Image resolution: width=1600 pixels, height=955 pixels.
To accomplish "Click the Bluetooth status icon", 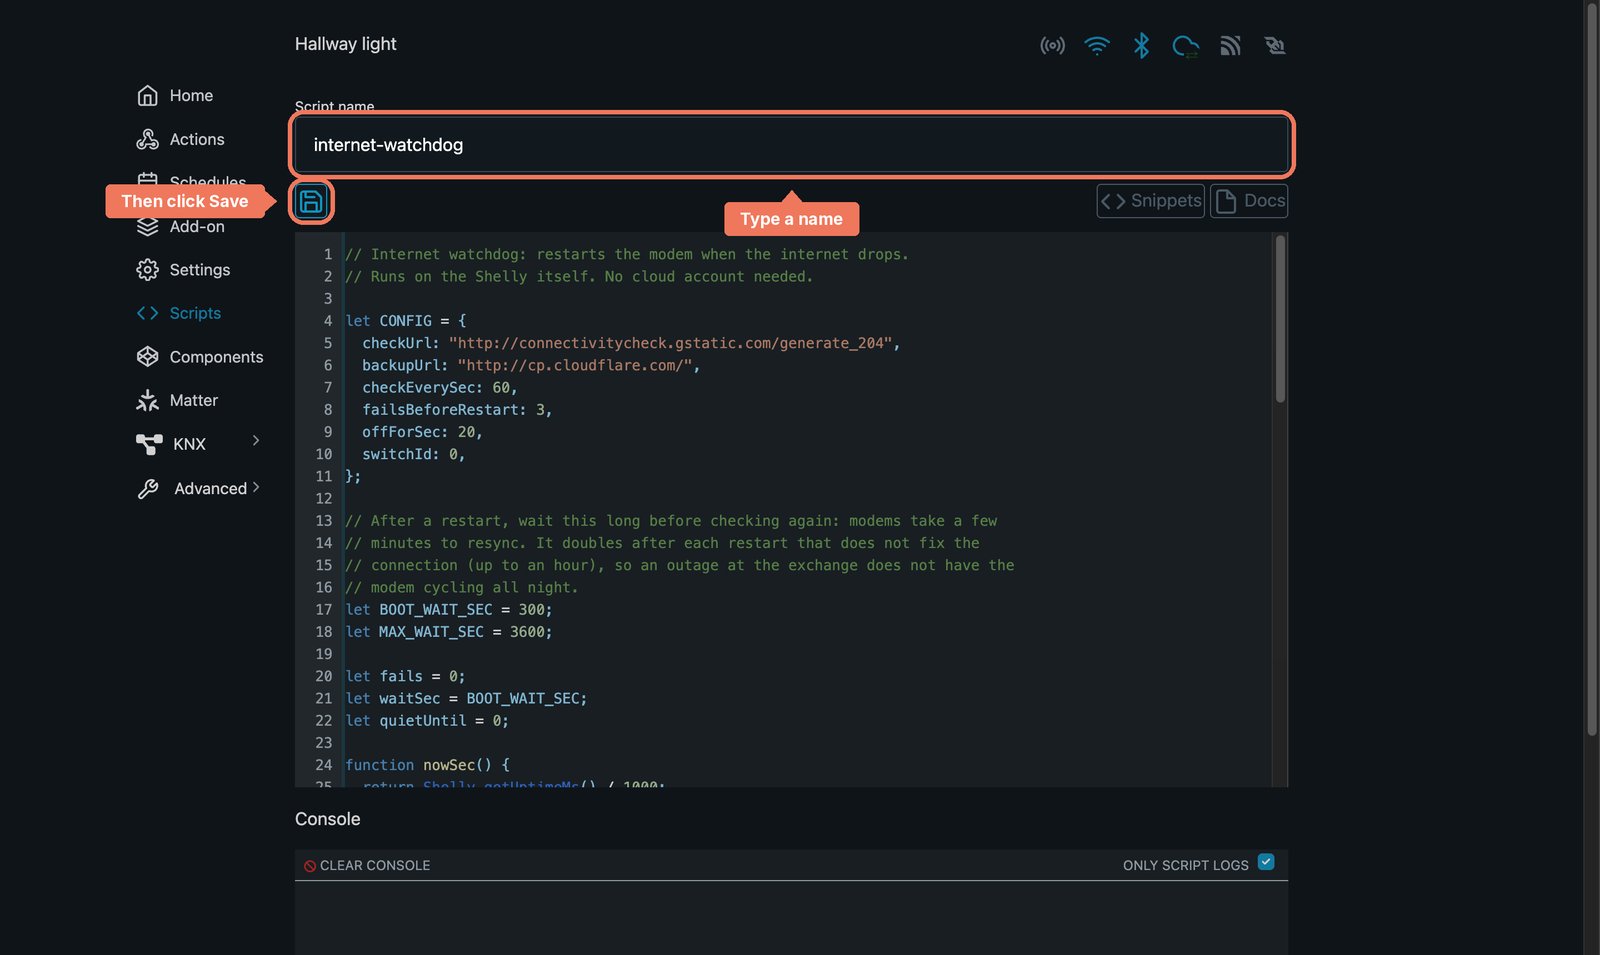I will [x=1141, y=45].
